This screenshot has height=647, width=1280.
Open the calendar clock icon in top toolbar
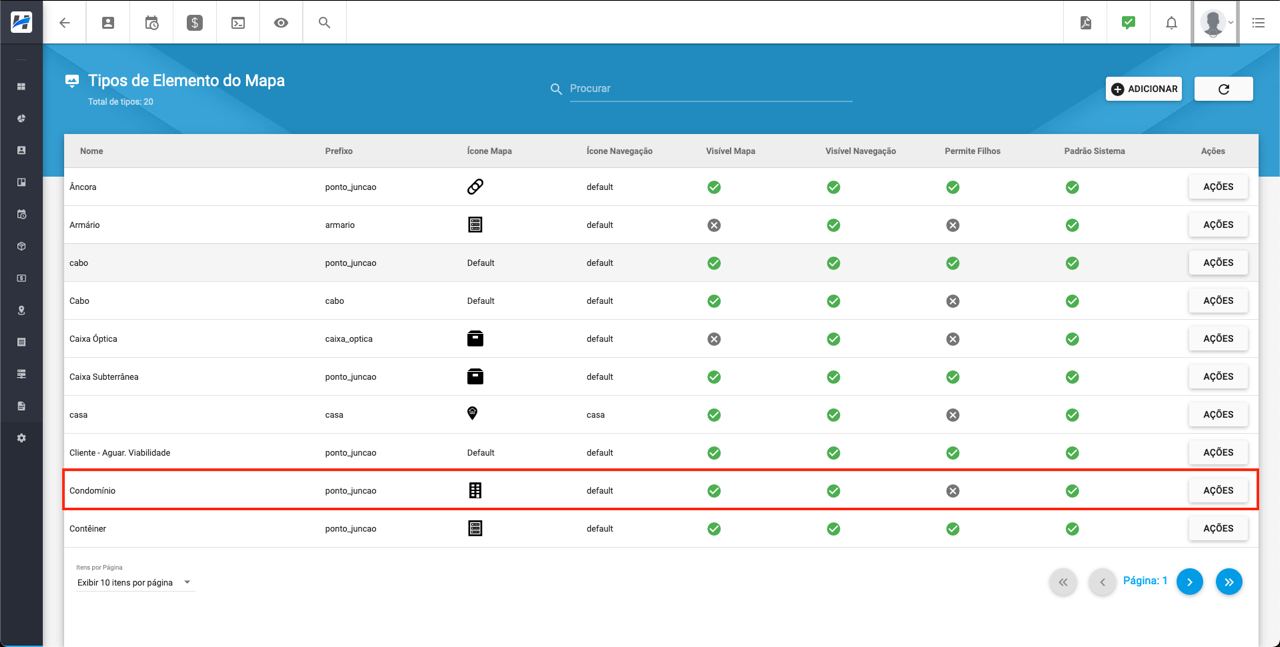pyautogui.click(x=151, y=22)
